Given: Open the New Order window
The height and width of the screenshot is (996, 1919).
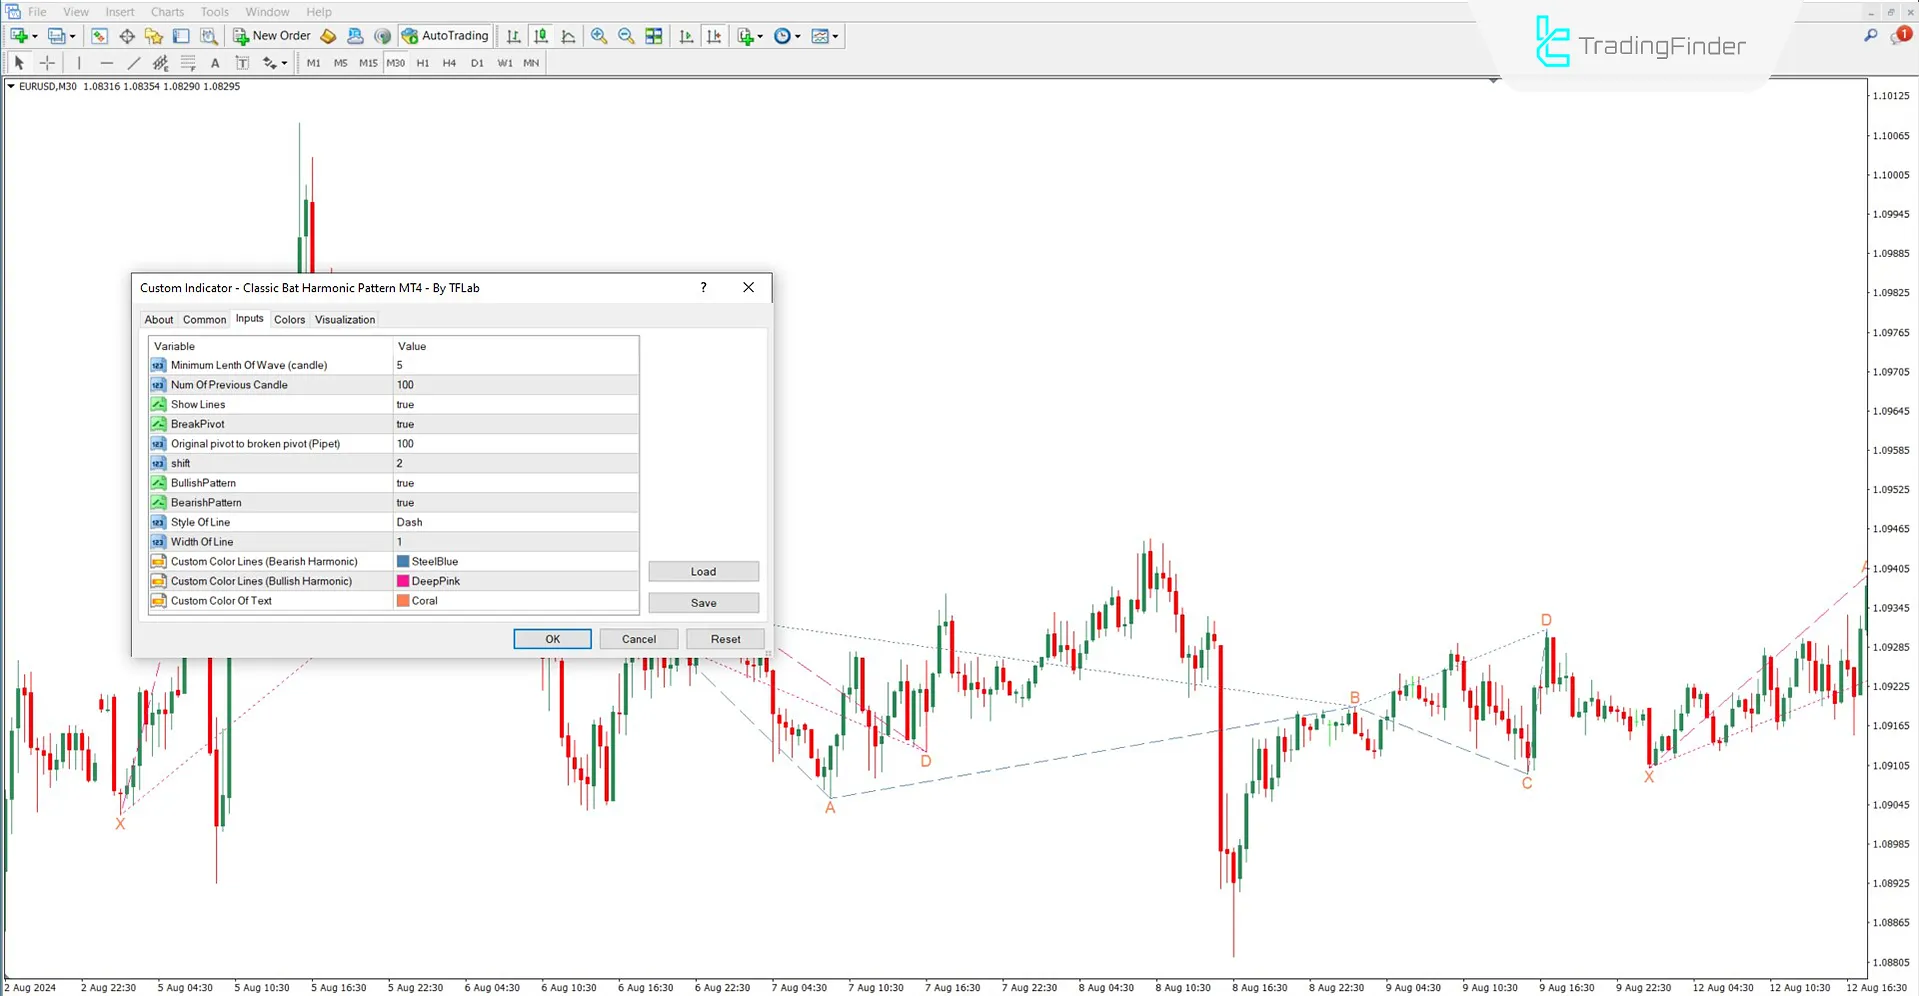Looking at the screenshot, I should click(270, 35).
